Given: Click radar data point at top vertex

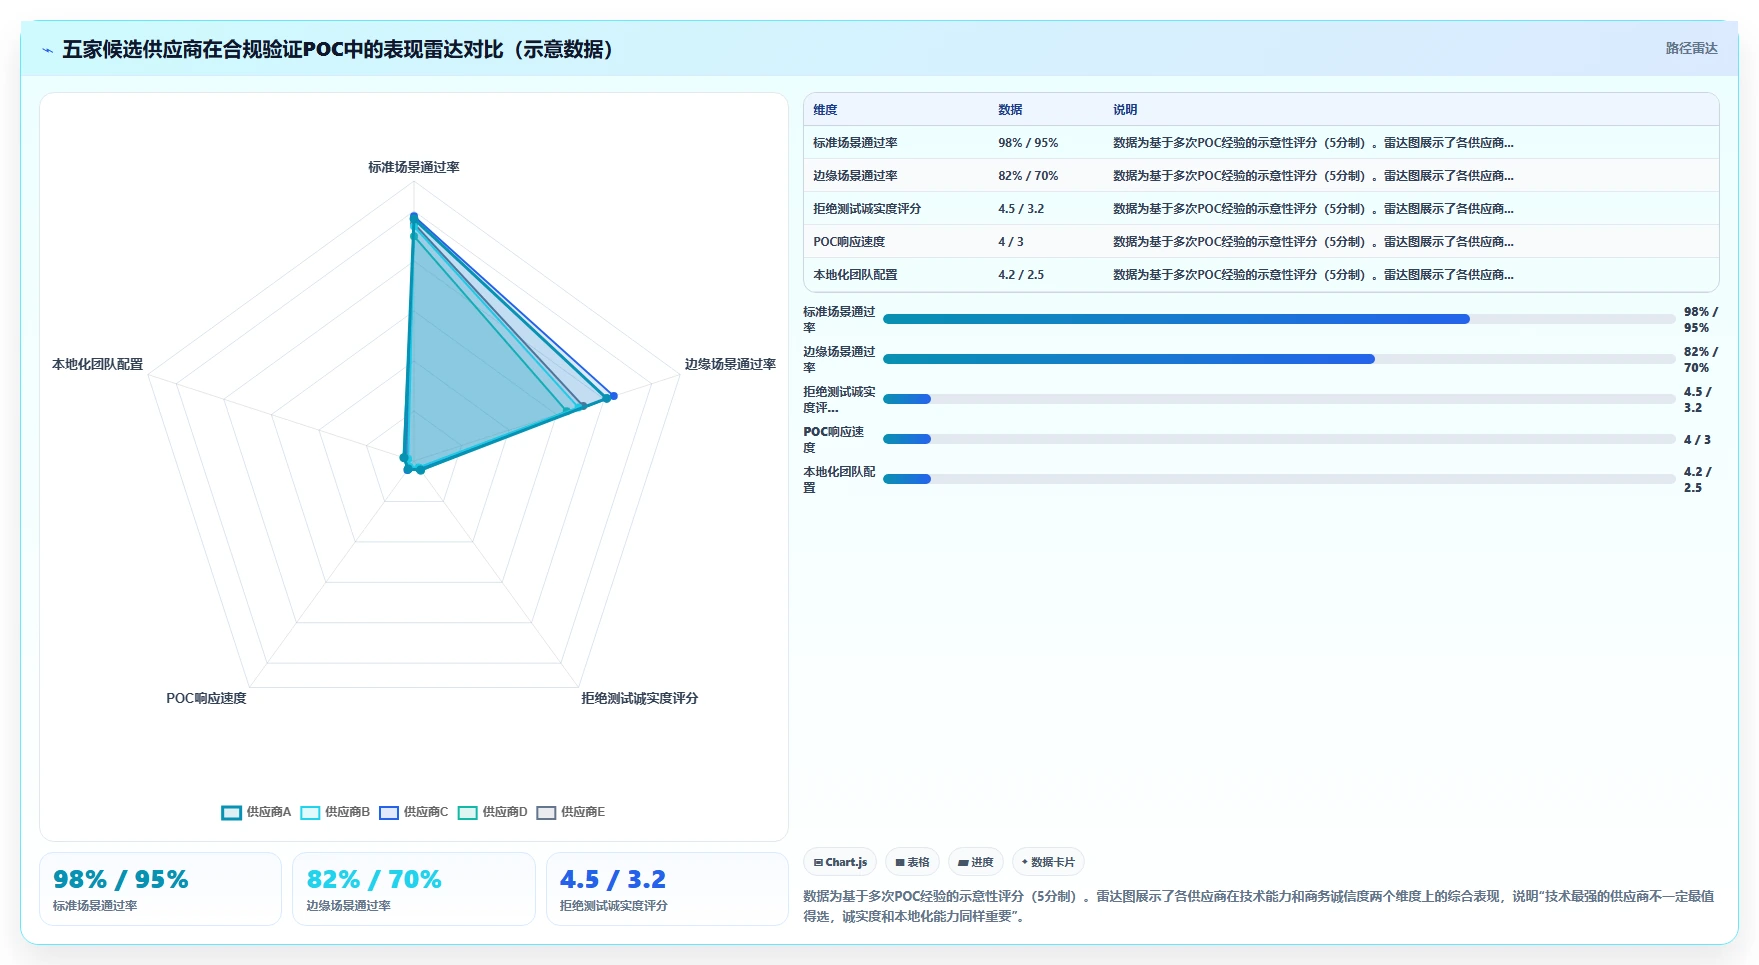Looking at the screenshot, I should point(414,217).
